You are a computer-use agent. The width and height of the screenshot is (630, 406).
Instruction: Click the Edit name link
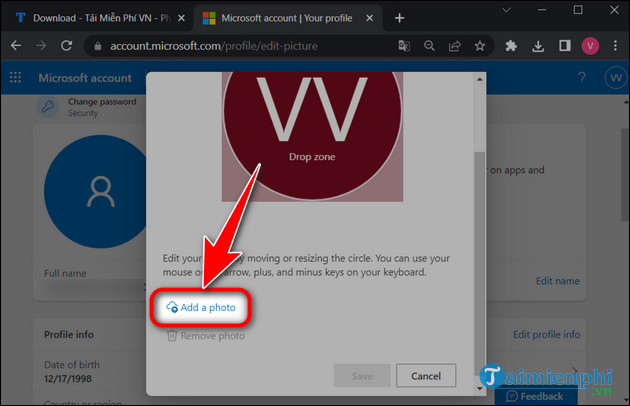coord(558,281)
